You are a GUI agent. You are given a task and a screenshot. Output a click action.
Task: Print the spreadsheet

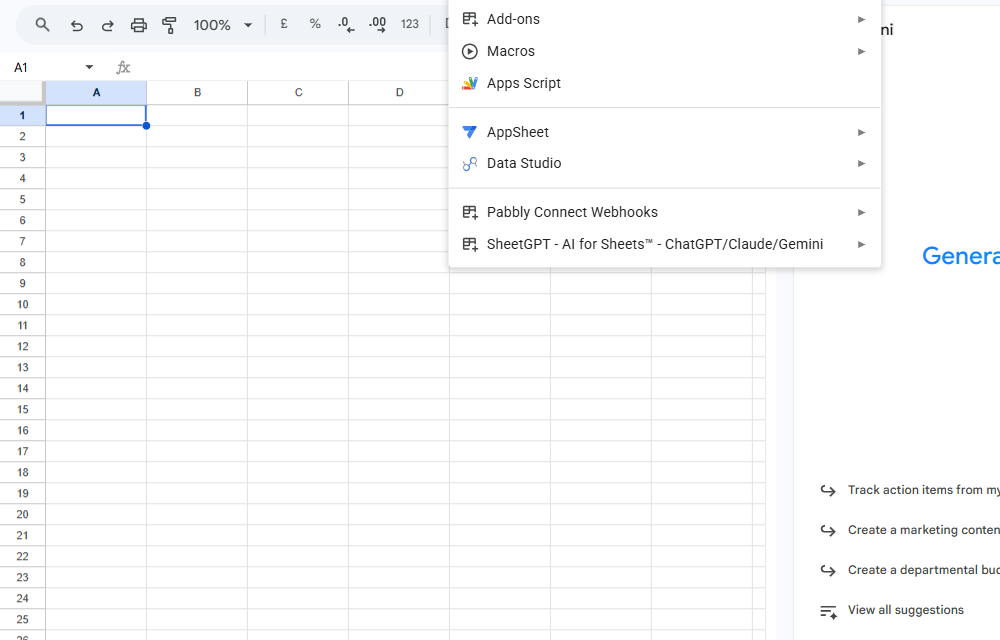pyautogui.click(x=138, y=25)
